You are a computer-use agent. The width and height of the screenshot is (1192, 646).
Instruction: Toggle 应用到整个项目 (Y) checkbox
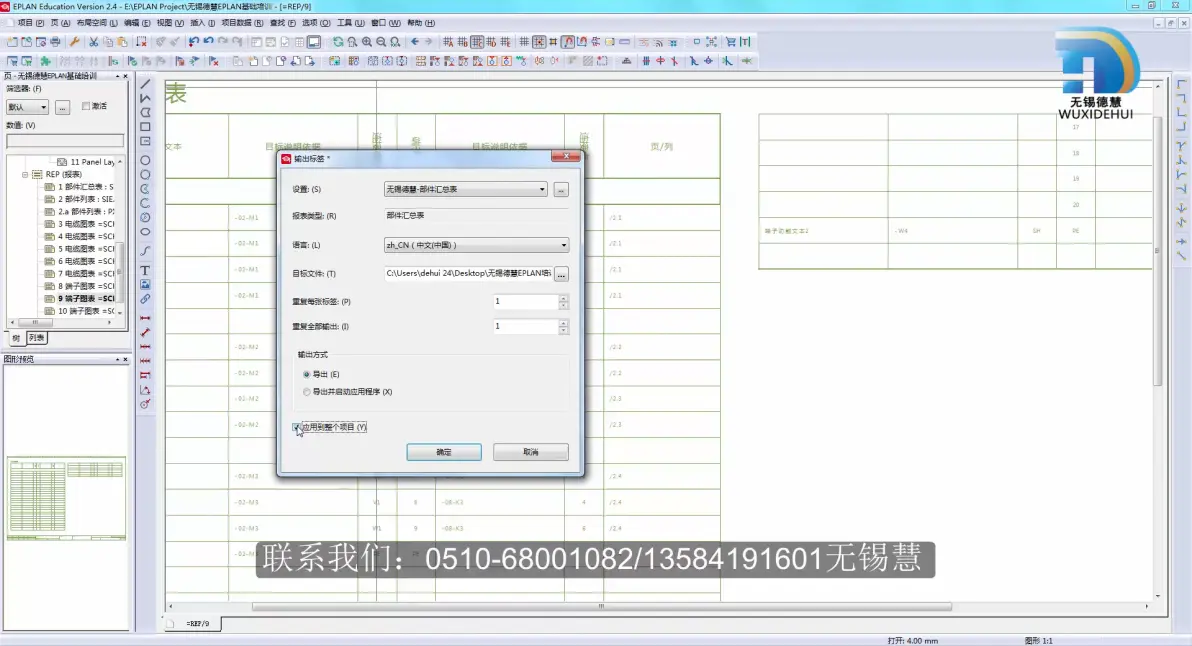point(296,427)
